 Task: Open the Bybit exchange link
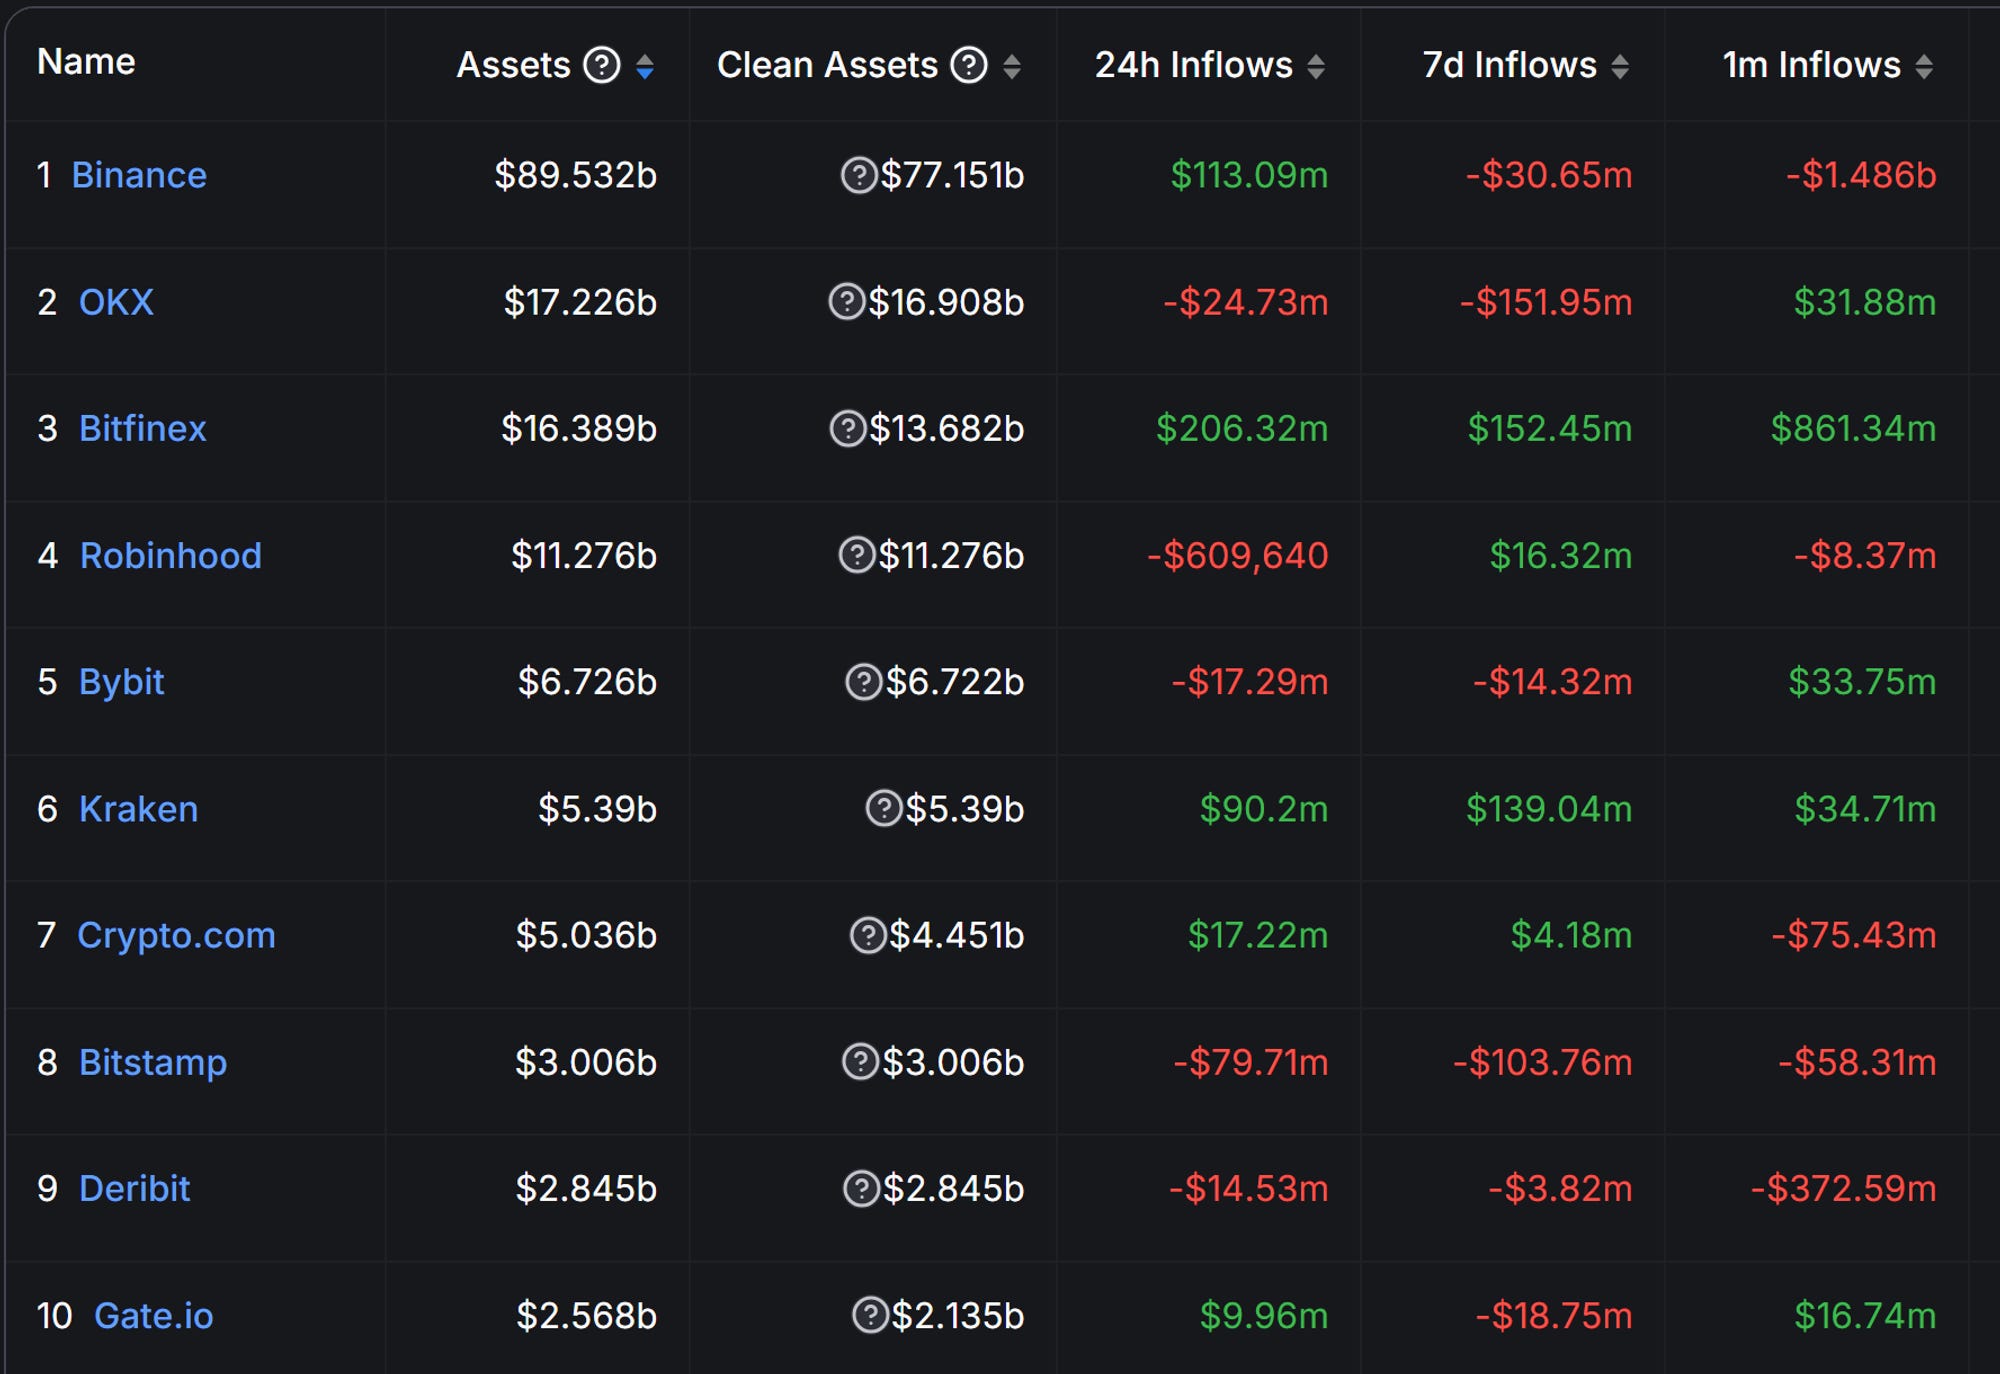(121, 682)
